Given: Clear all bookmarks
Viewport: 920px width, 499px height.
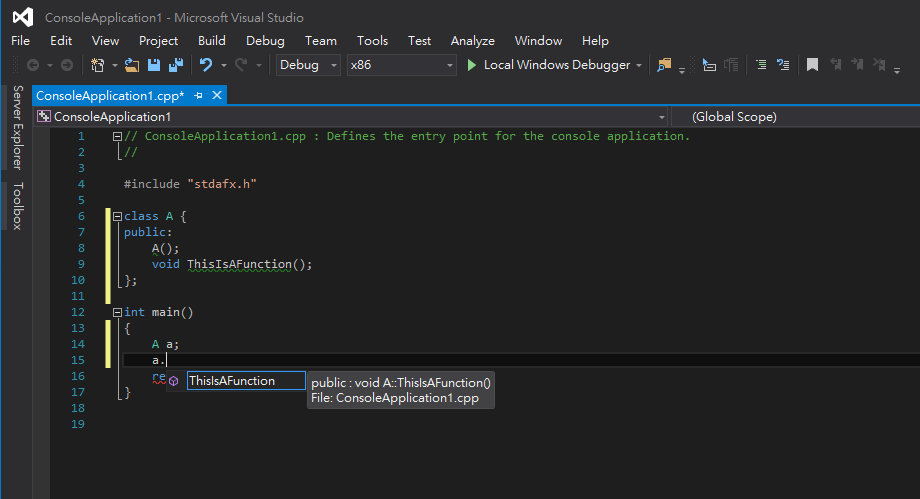Looking at the screenshot, I should click(x=879, y=65).
